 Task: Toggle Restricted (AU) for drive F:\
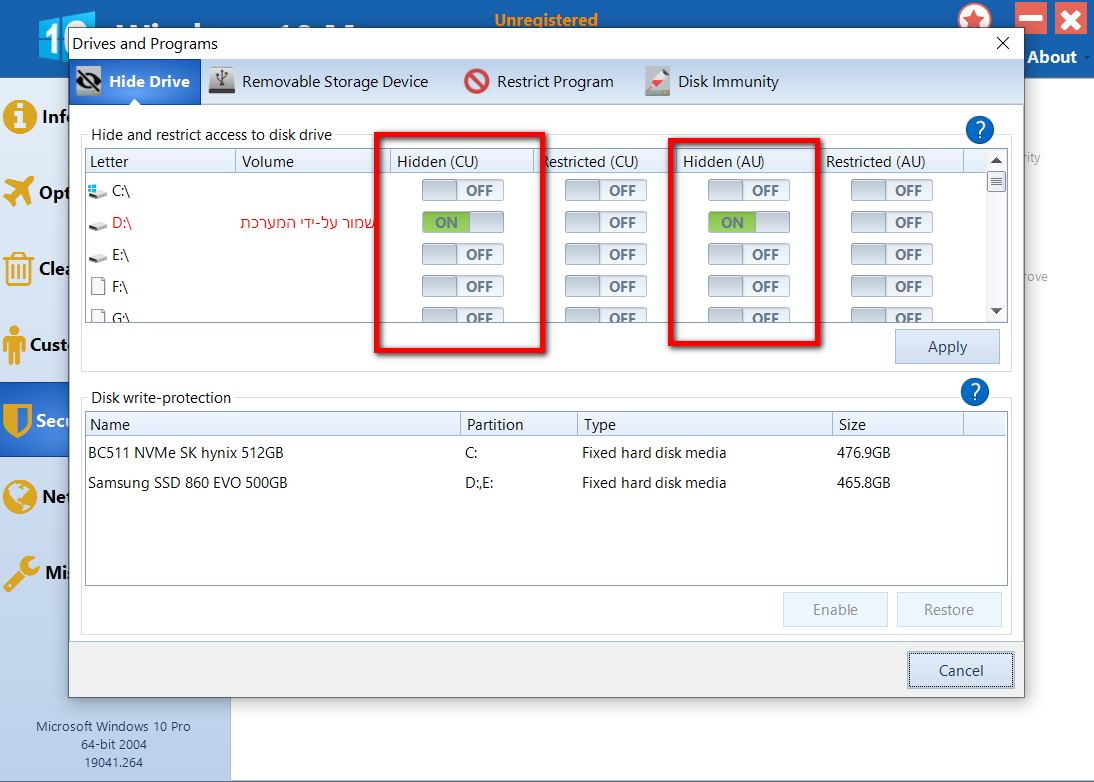892,287
